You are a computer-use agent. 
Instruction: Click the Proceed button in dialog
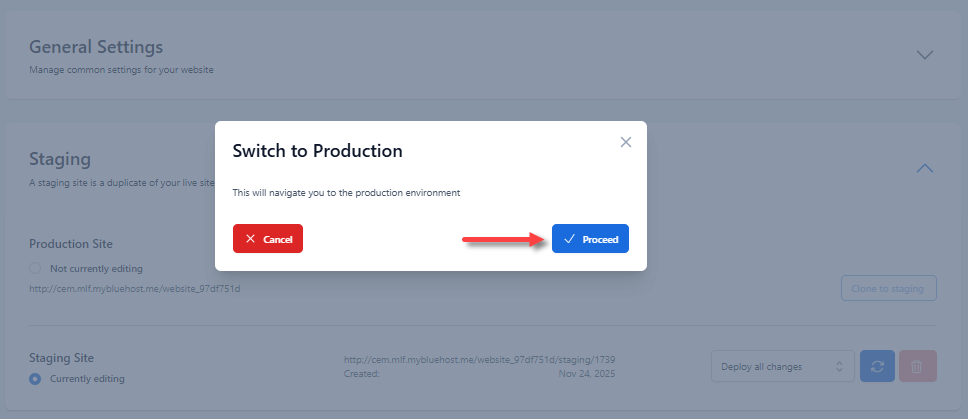click(x=590, y=239)
